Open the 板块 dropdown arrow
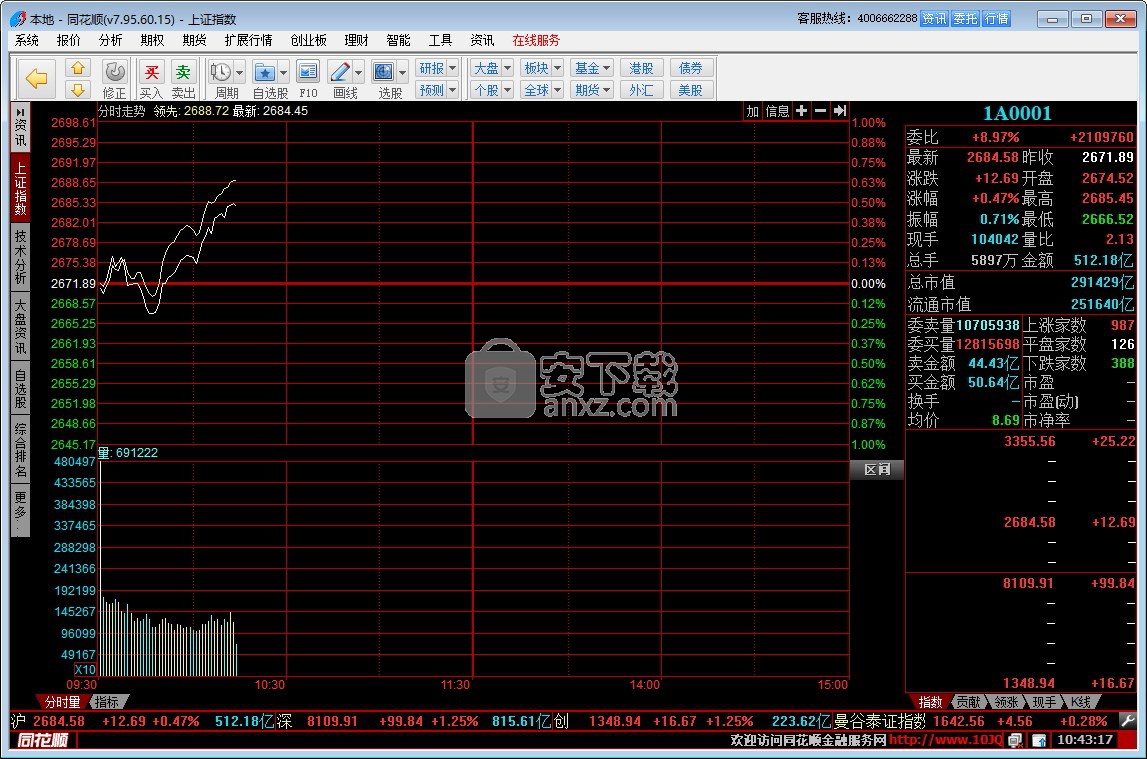The image size is (1147, 759). (x=557, y=68)
